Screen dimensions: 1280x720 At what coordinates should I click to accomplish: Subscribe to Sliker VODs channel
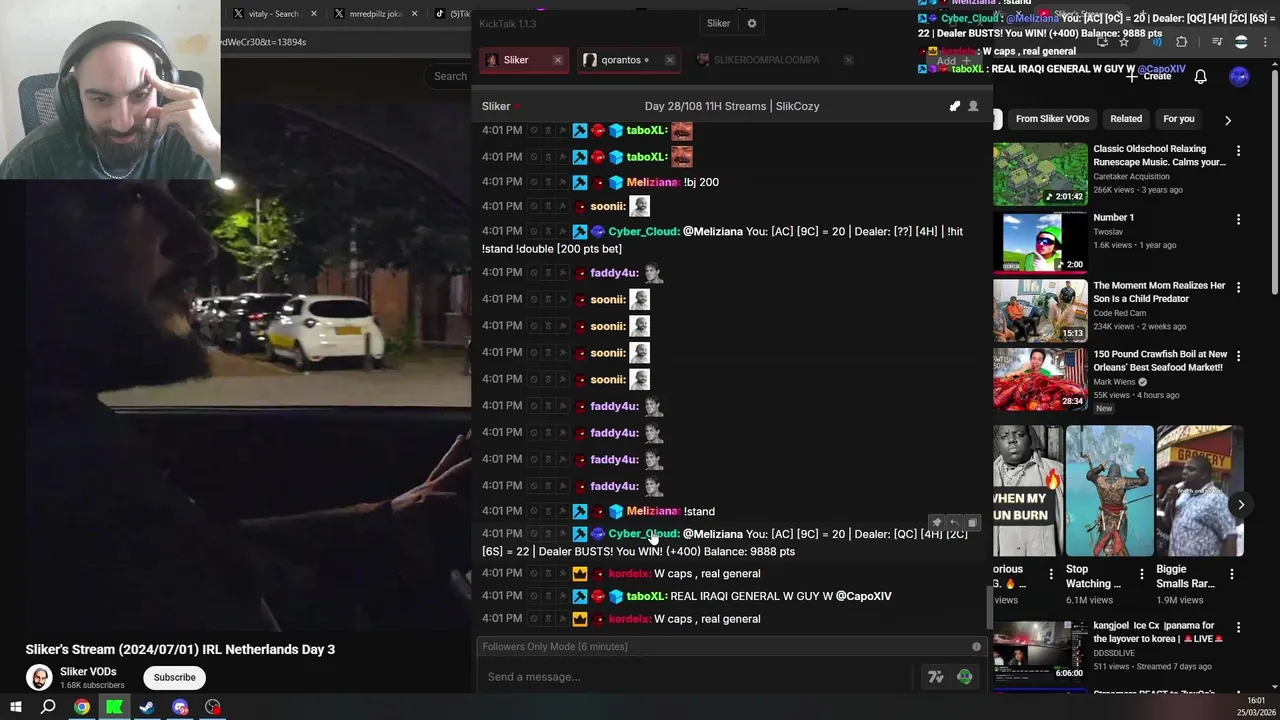(x=174, y=678)
